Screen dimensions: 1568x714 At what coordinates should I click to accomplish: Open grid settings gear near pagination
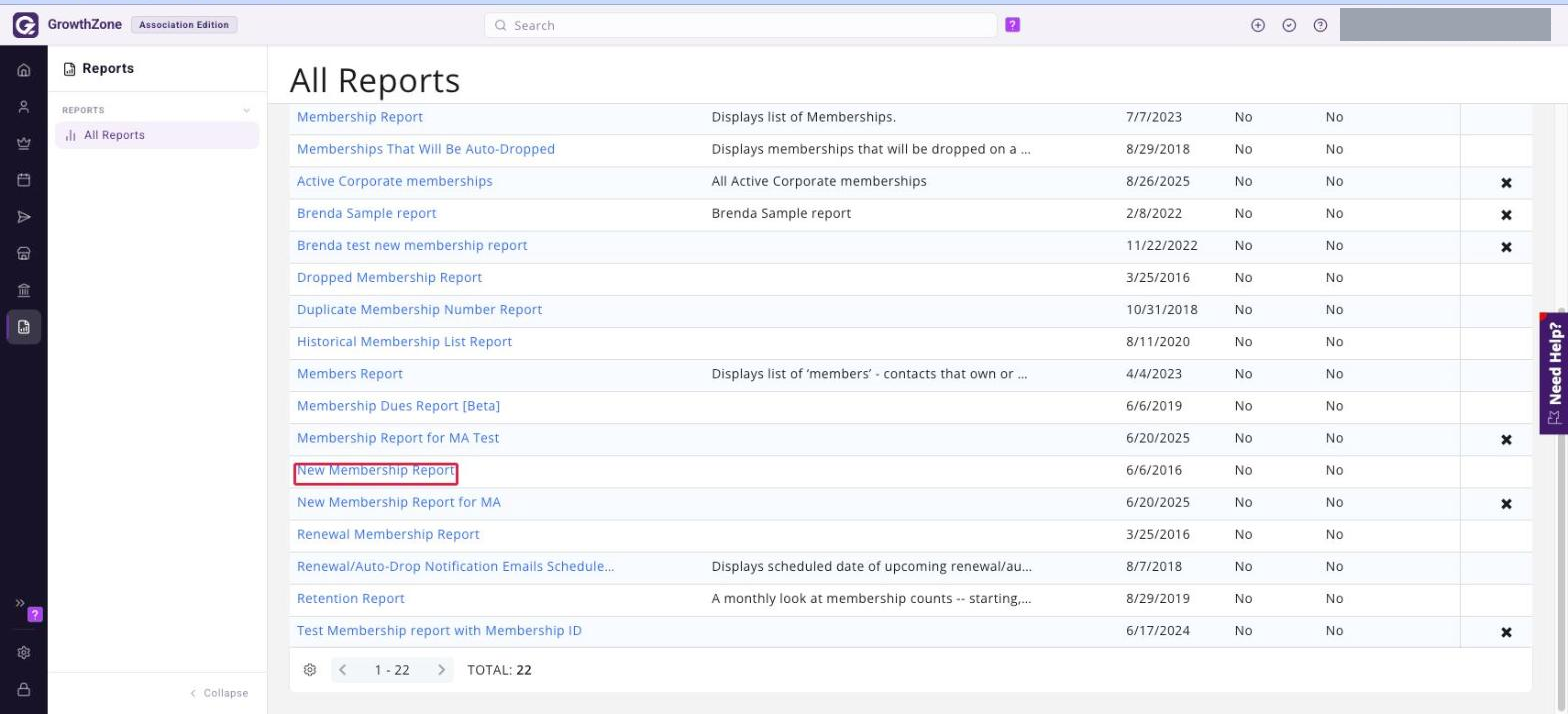(x=310, y=670)
